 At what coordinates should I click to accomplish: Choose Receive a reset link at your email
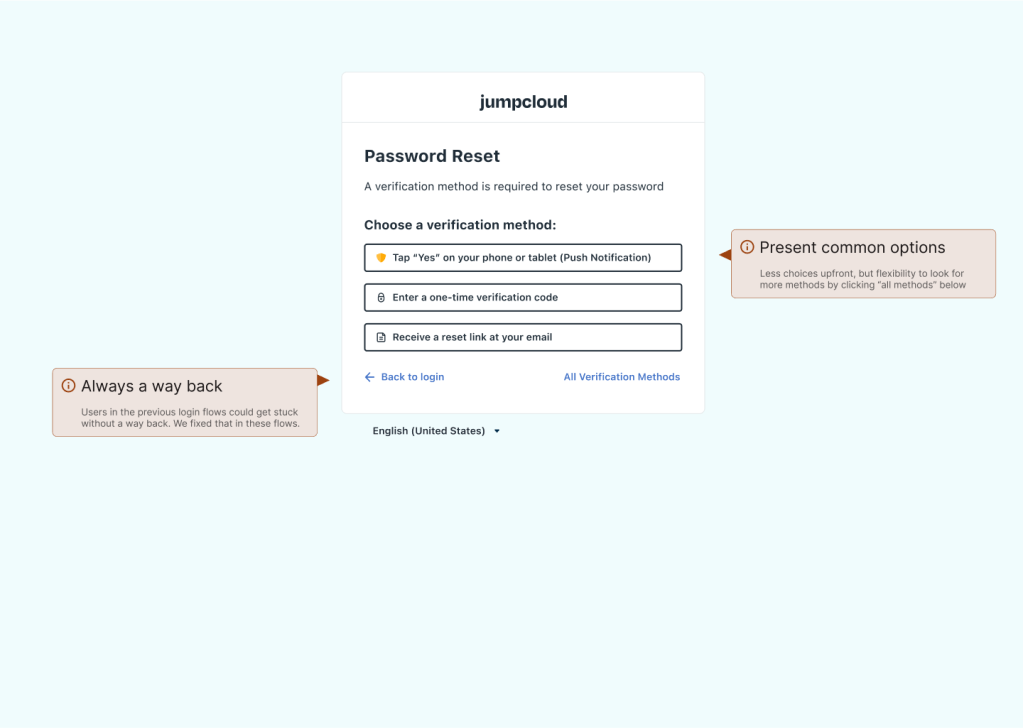coord(523,338)
